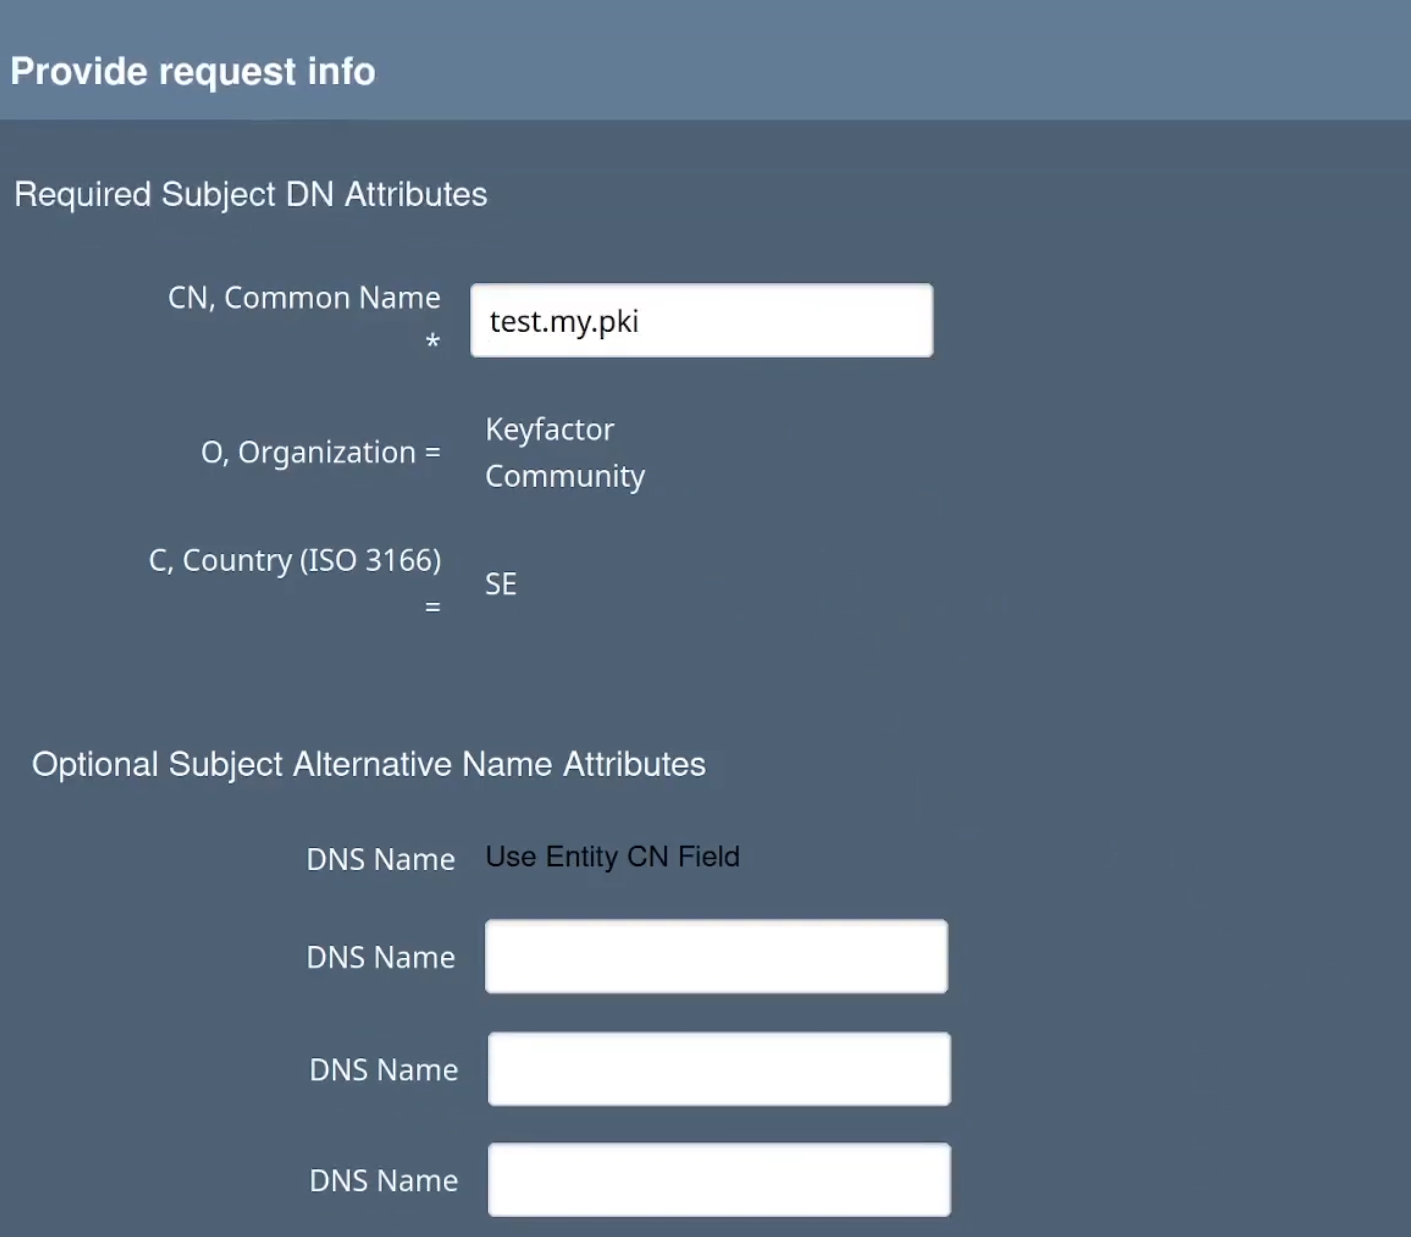Click the "Use Entity CN Field" text

pyautogui.click(x=612, y=857)
